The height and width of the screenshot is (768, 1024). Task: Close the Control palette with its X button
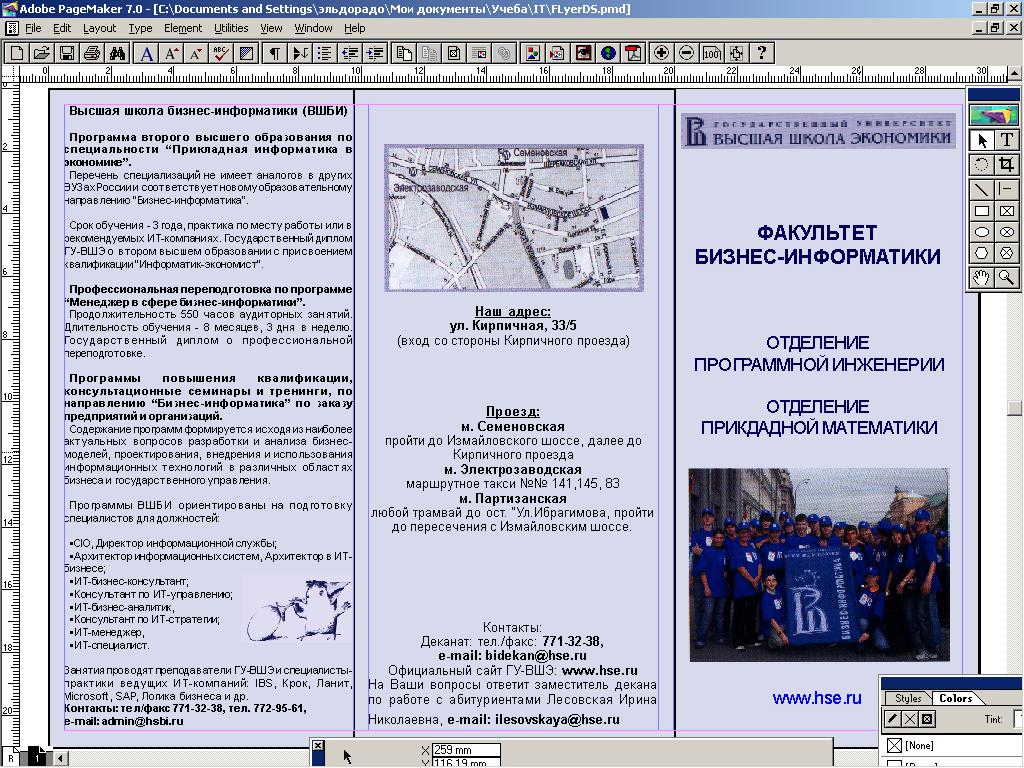[x=317, y=746]
